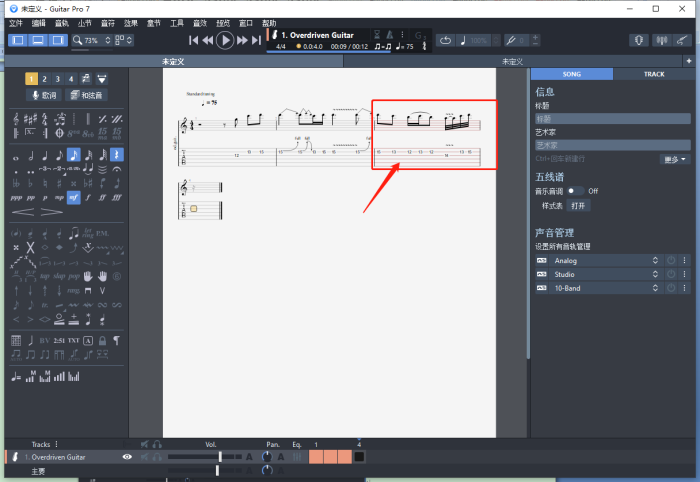This screenshot has height=482, width=700.
Task: Toggle the loop playback icon
Action: pyautogui.click(x=445, y=40)
